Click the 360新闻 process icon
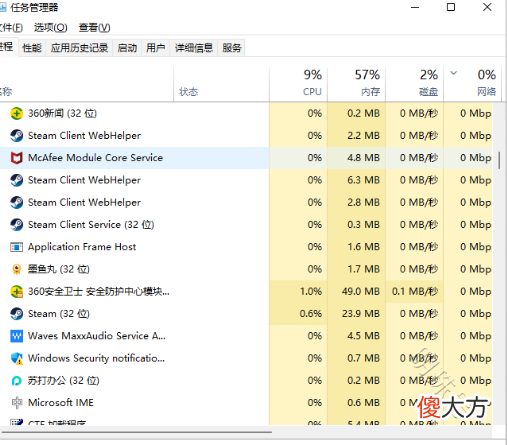 click(x=16, y=113)
